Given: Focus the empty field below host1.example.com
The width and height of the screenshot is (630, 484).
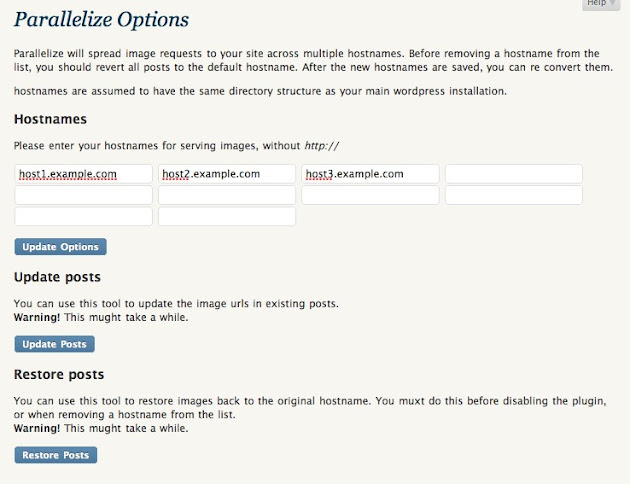Looking at the screenshot, I should (84, 195).
